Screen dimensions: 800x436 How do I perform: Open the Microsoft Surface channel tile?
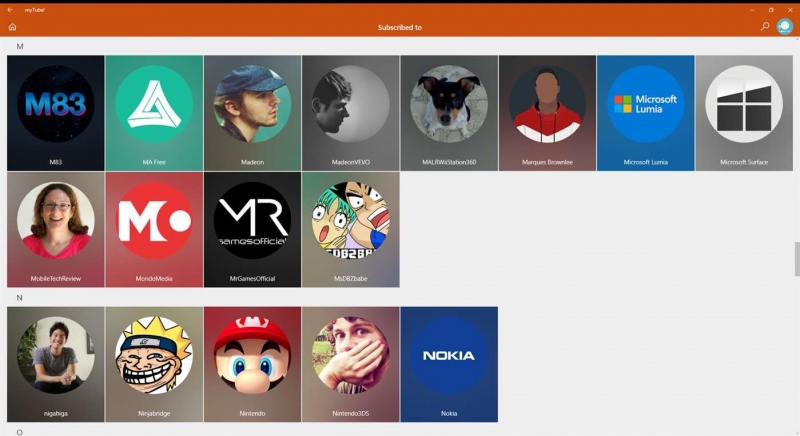click(744, 113)
